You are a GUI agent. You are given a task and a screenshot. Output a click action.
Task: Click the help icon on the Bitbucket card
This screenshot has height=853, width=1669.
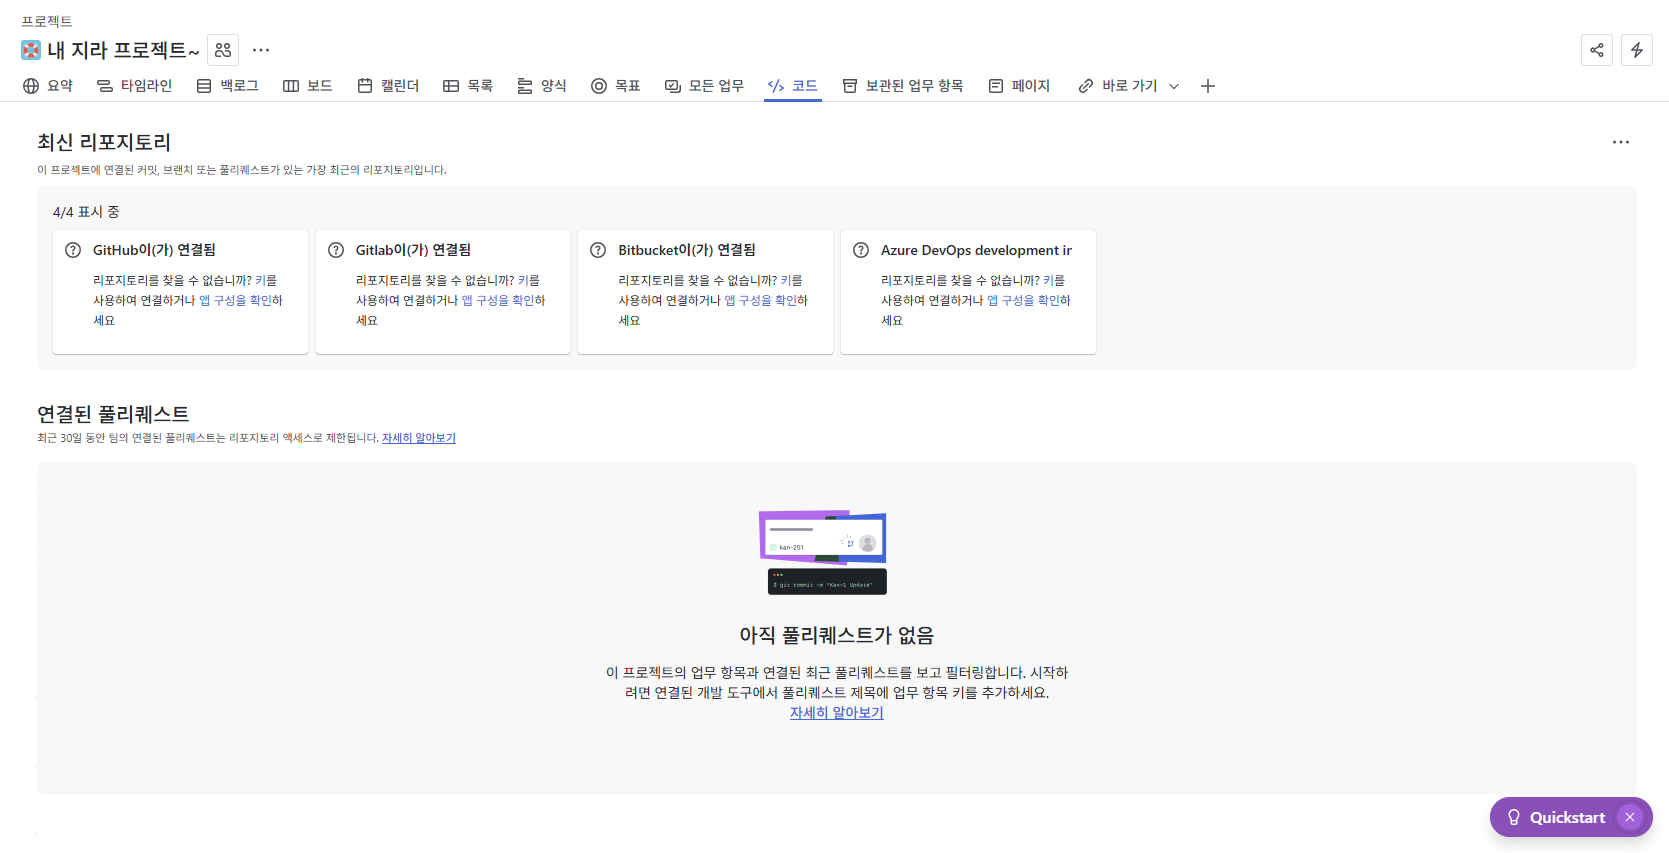[598, 250]
